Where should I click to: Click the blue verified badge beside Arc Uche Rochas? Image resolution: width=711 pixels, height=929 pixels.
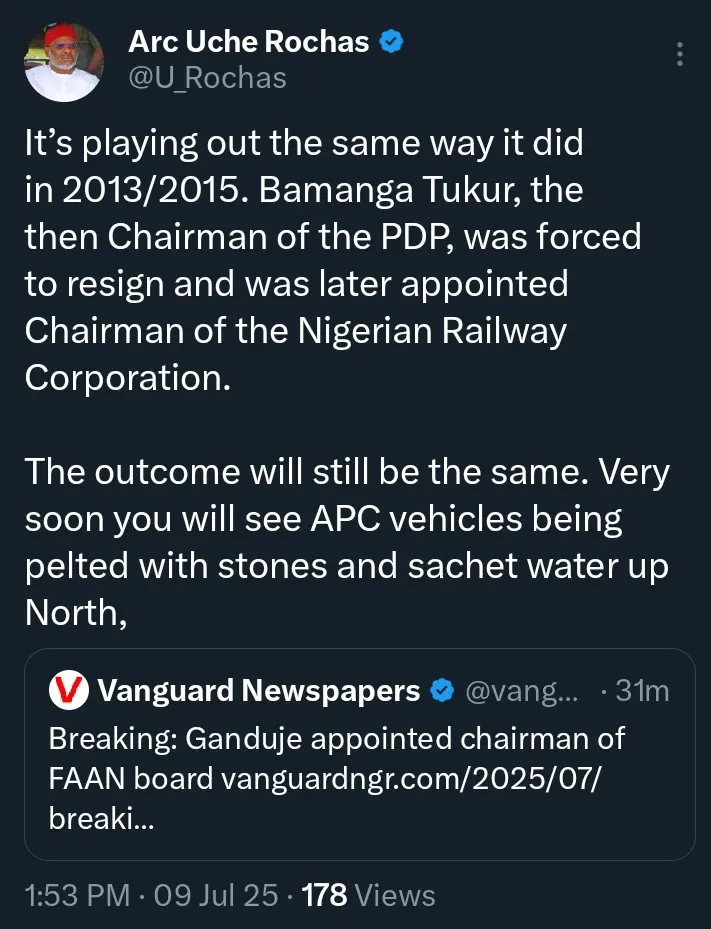(393, 43)
